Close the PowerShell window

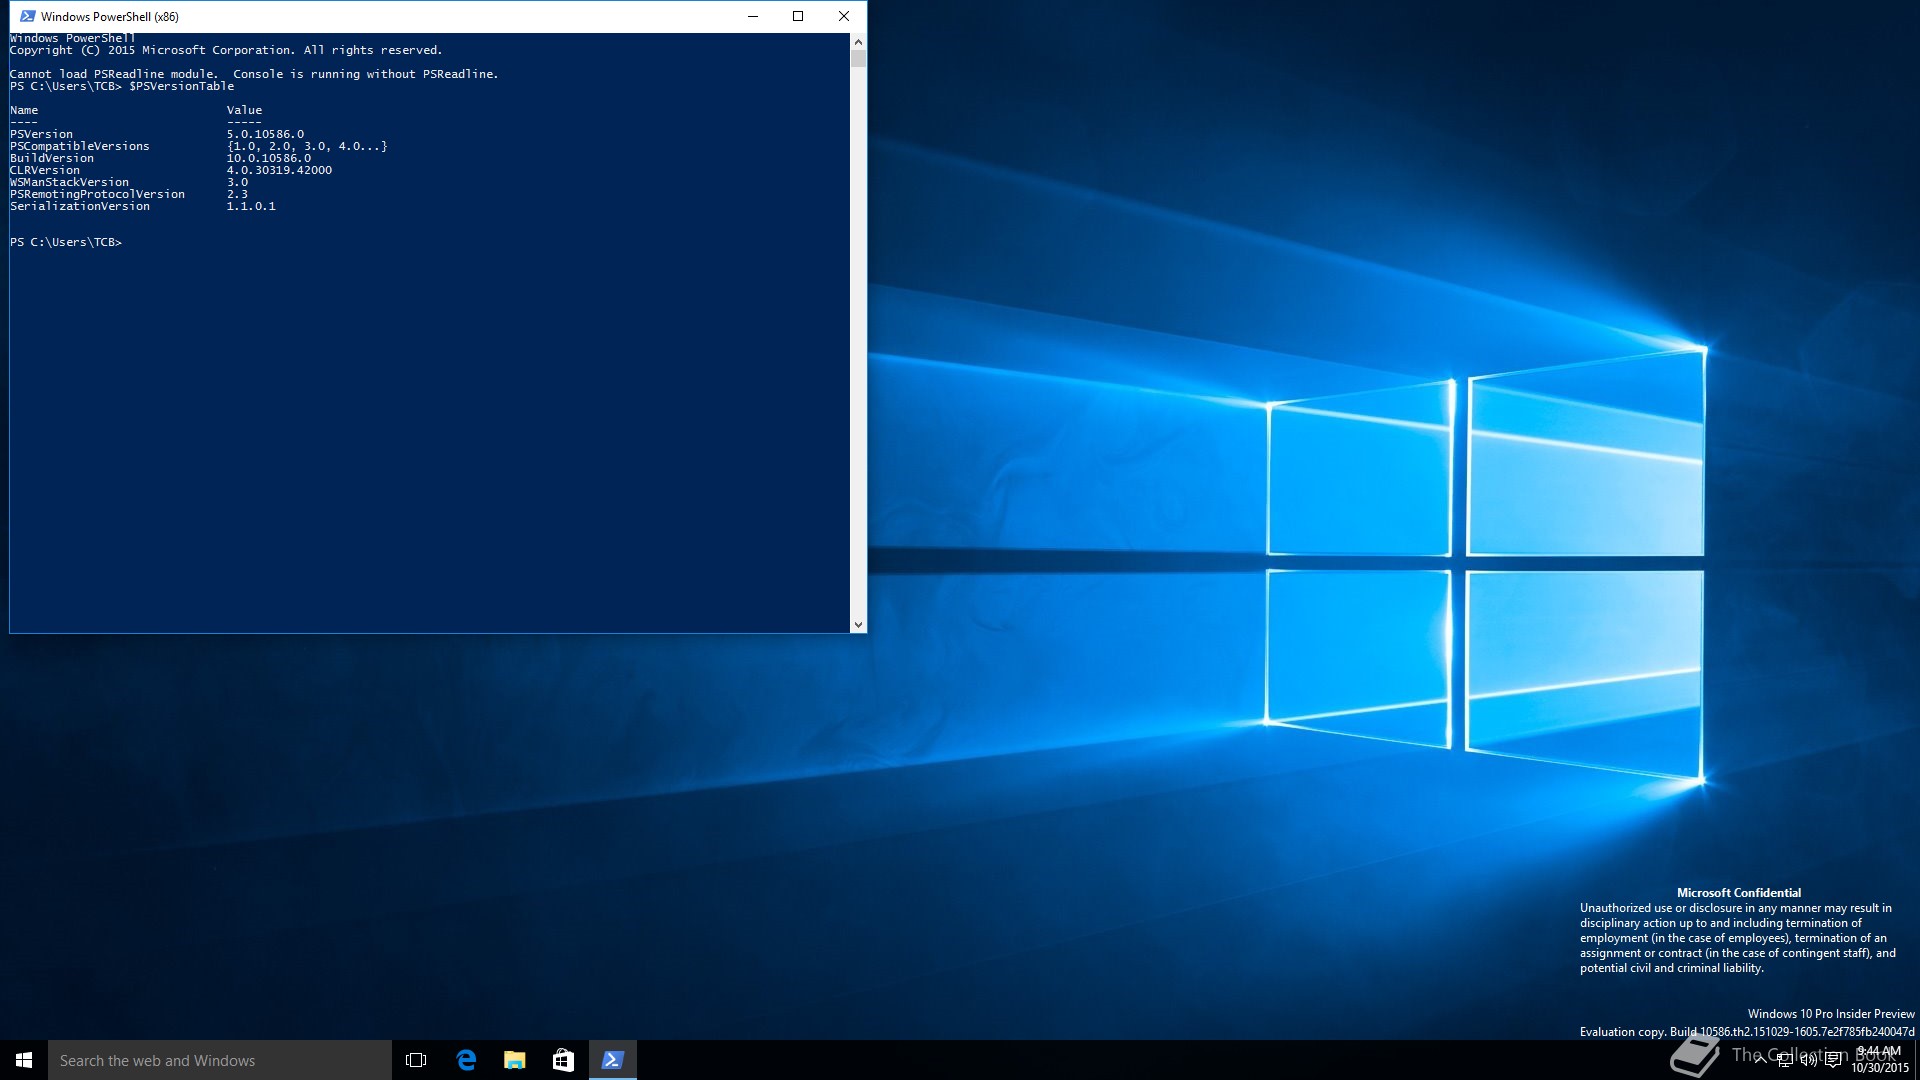(x=844, y=16)
